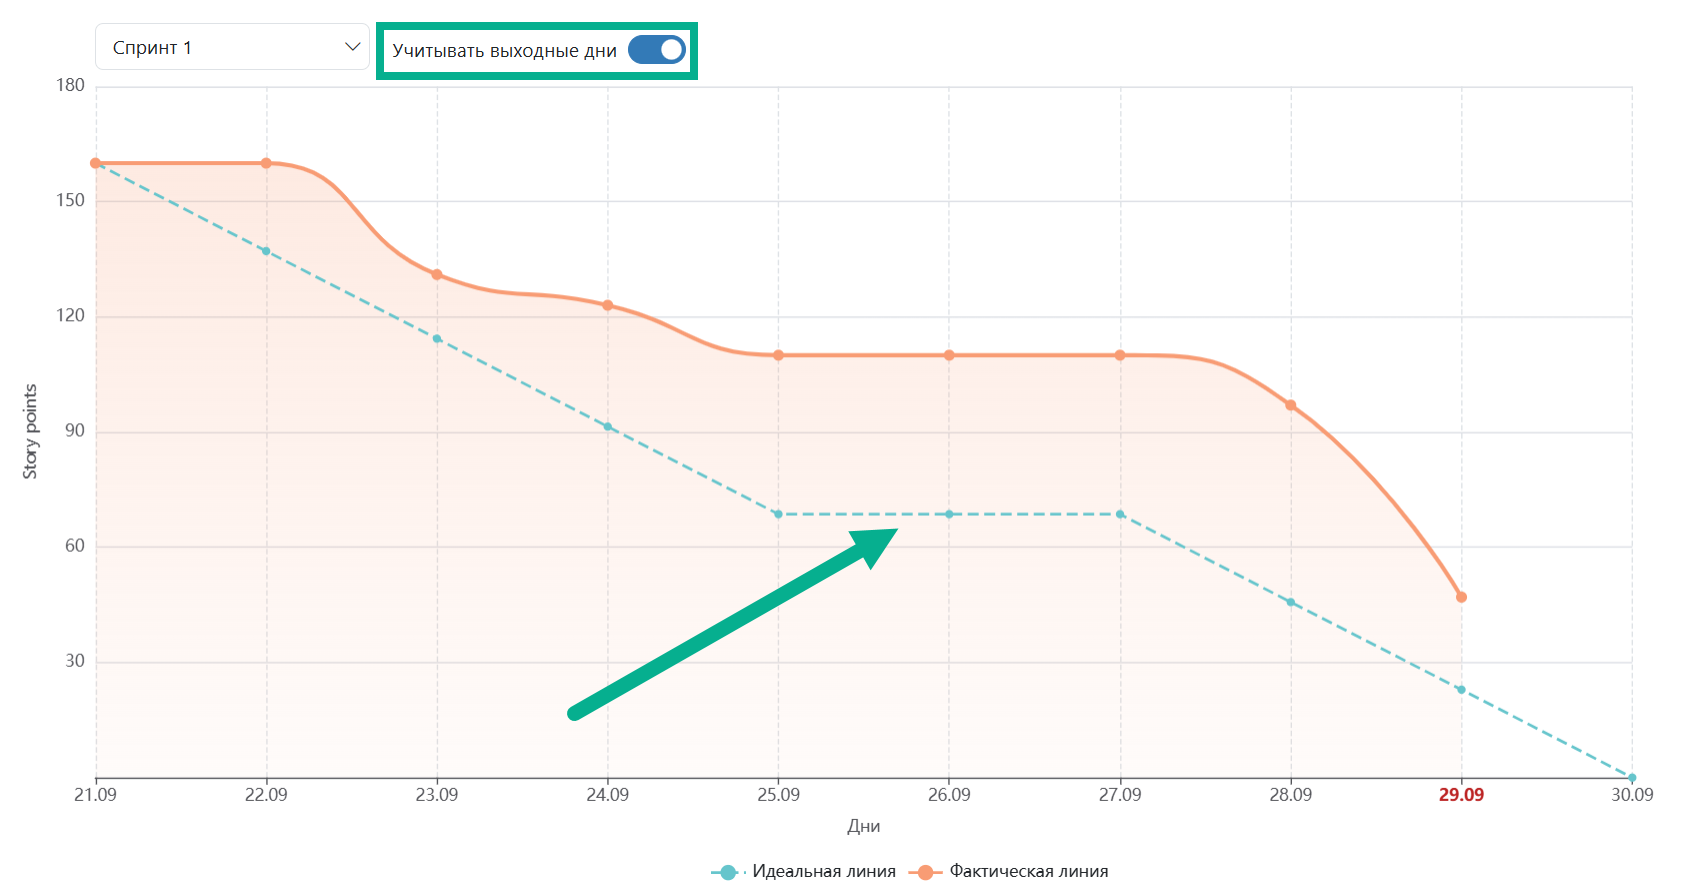This screenshot has width=1682, height=894.
Task: Select actual line point at 23.09
Action: (437, 274)
